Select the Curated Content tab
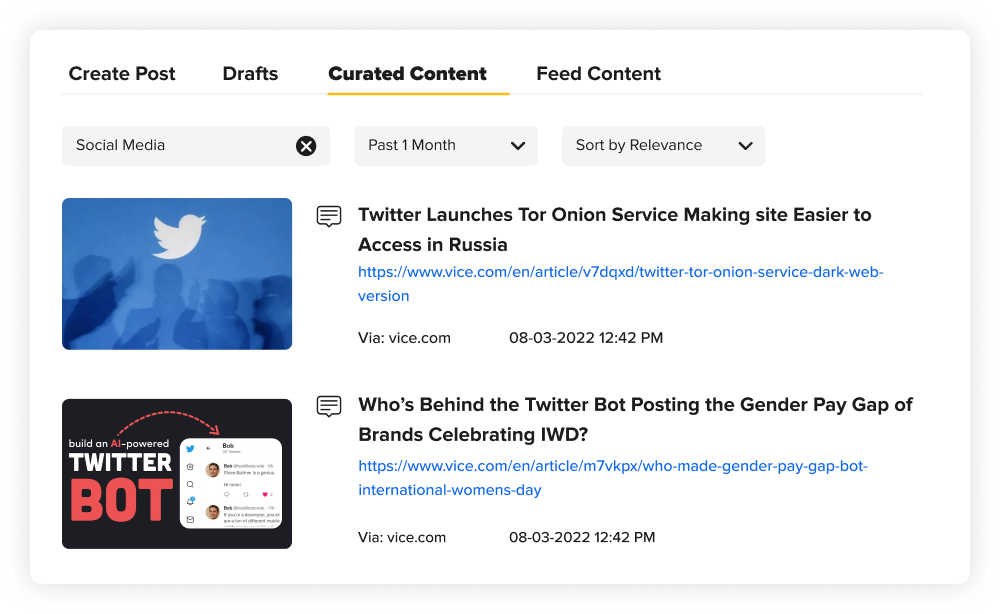 coord(408,74)
